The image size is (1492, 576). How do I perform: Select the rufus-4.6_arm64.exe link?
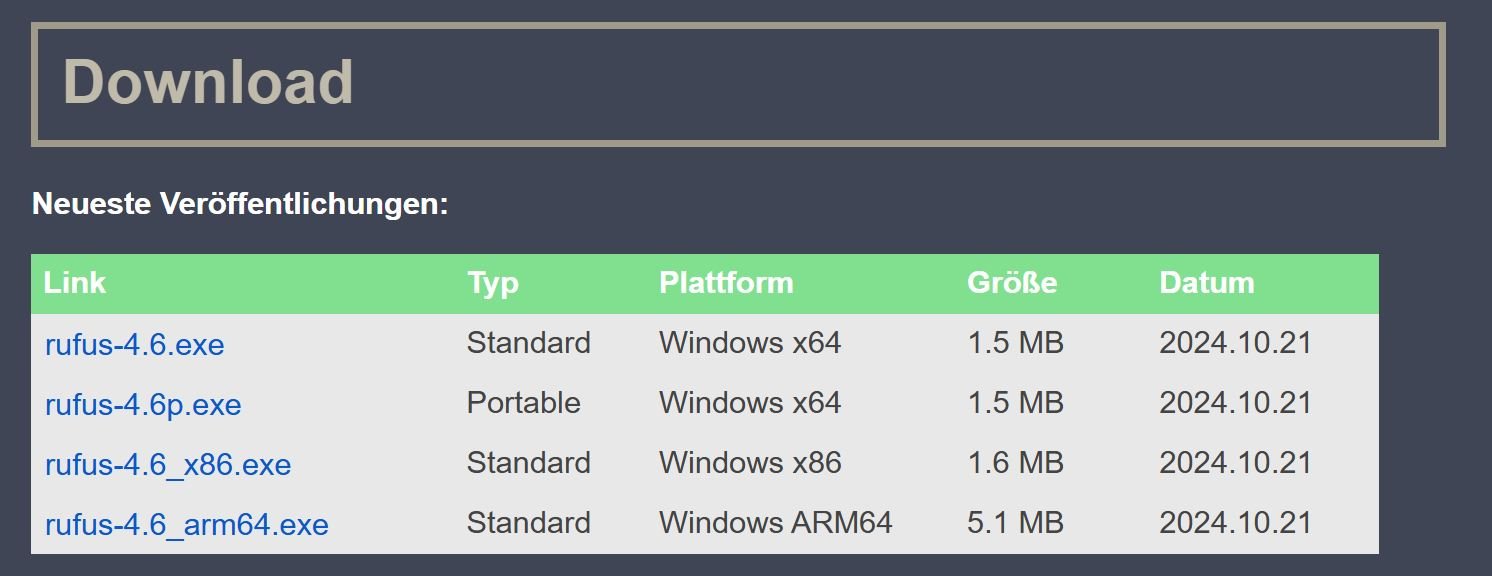[x=187, y=525]
